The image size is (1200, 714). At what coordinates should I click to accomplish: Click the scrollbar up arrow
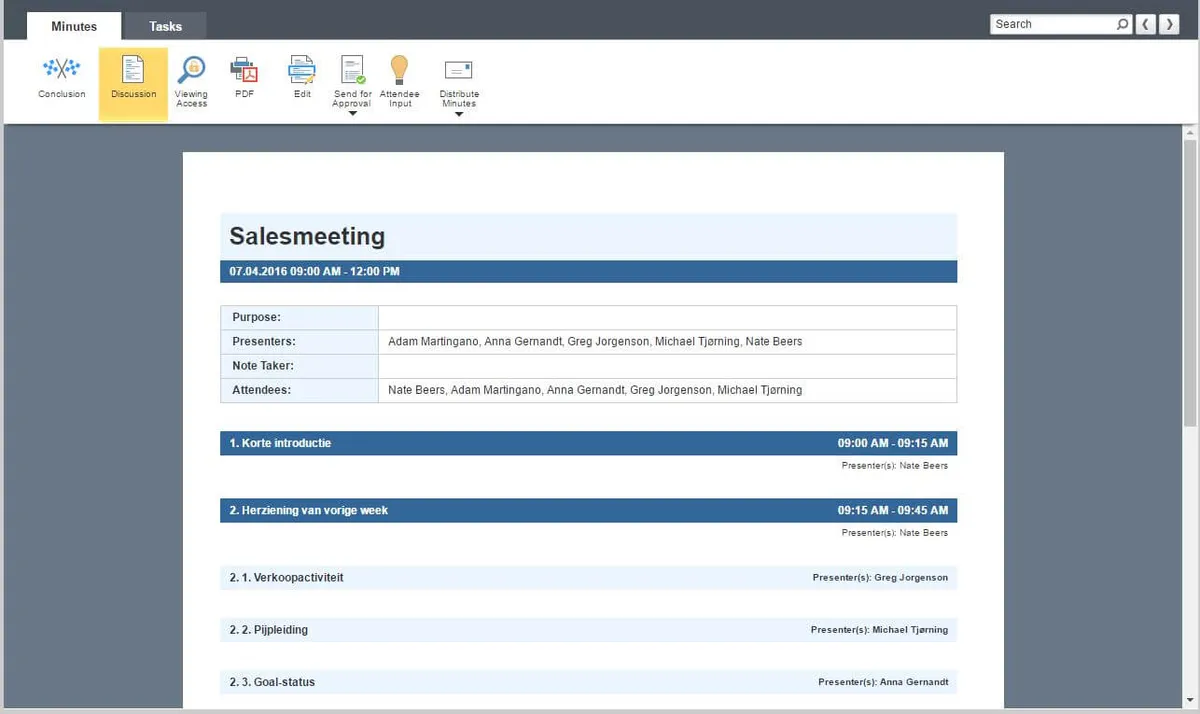click(x=1190, y=132)
